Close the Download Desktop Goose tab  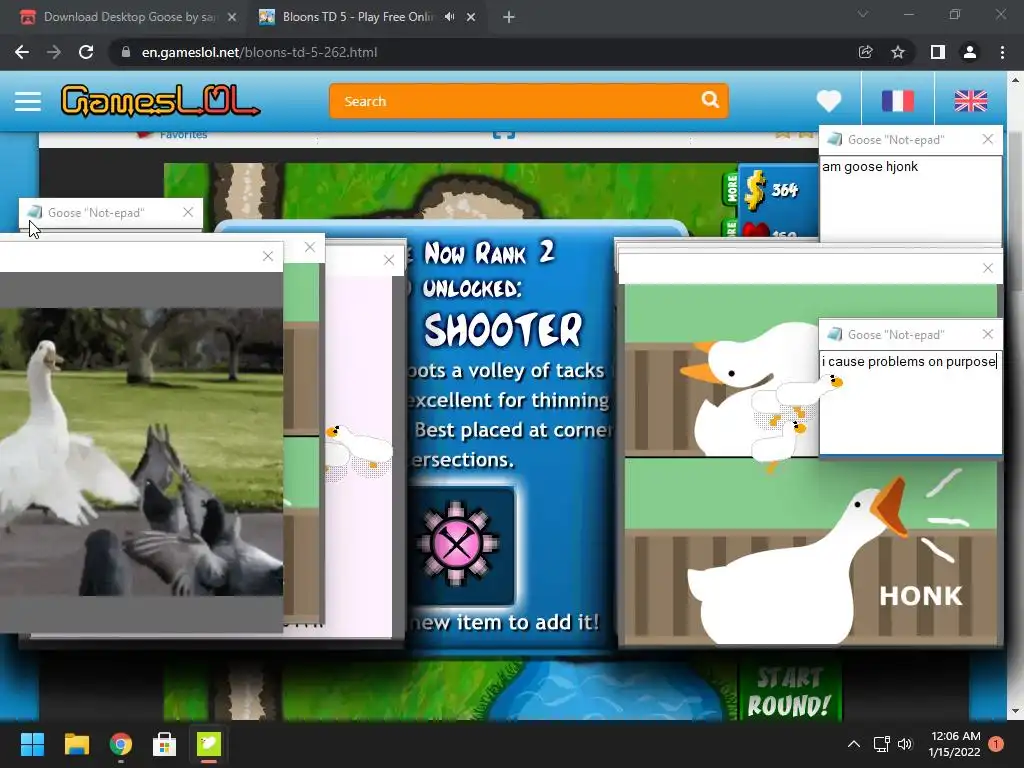[232, 18]
